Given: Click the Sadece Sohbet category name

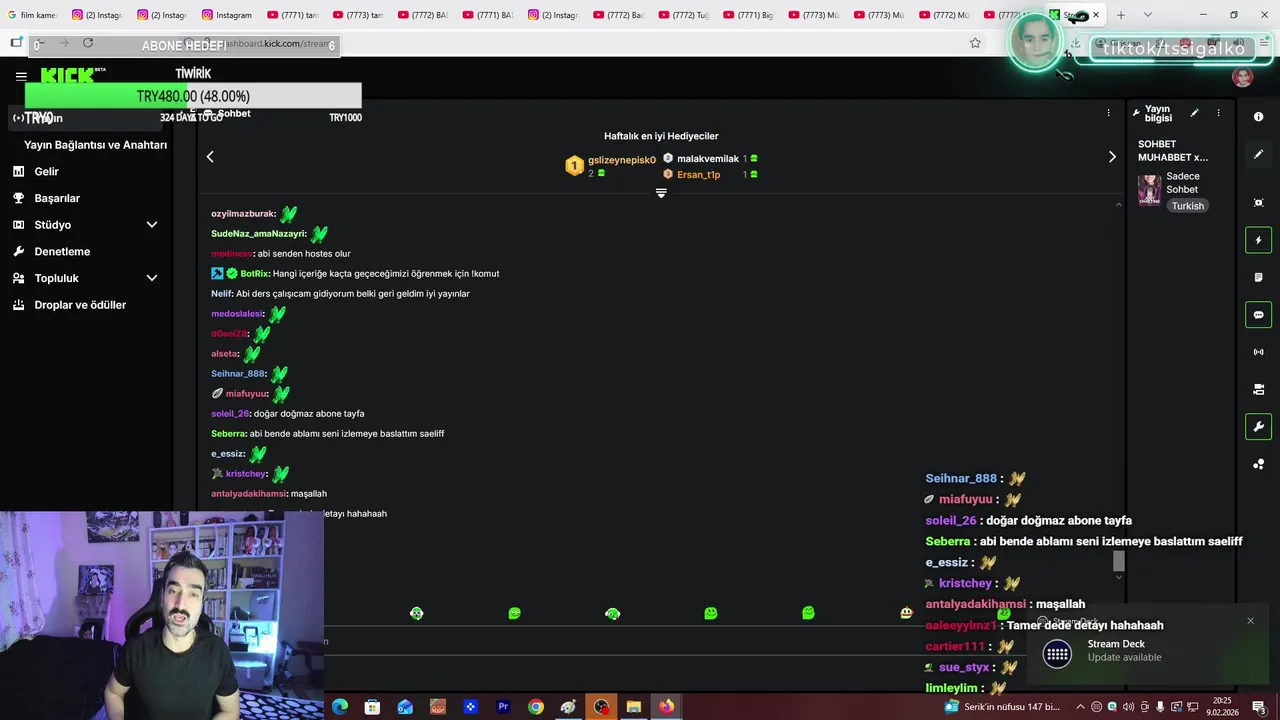Looking at the screenshot, I should point(1183,183).
